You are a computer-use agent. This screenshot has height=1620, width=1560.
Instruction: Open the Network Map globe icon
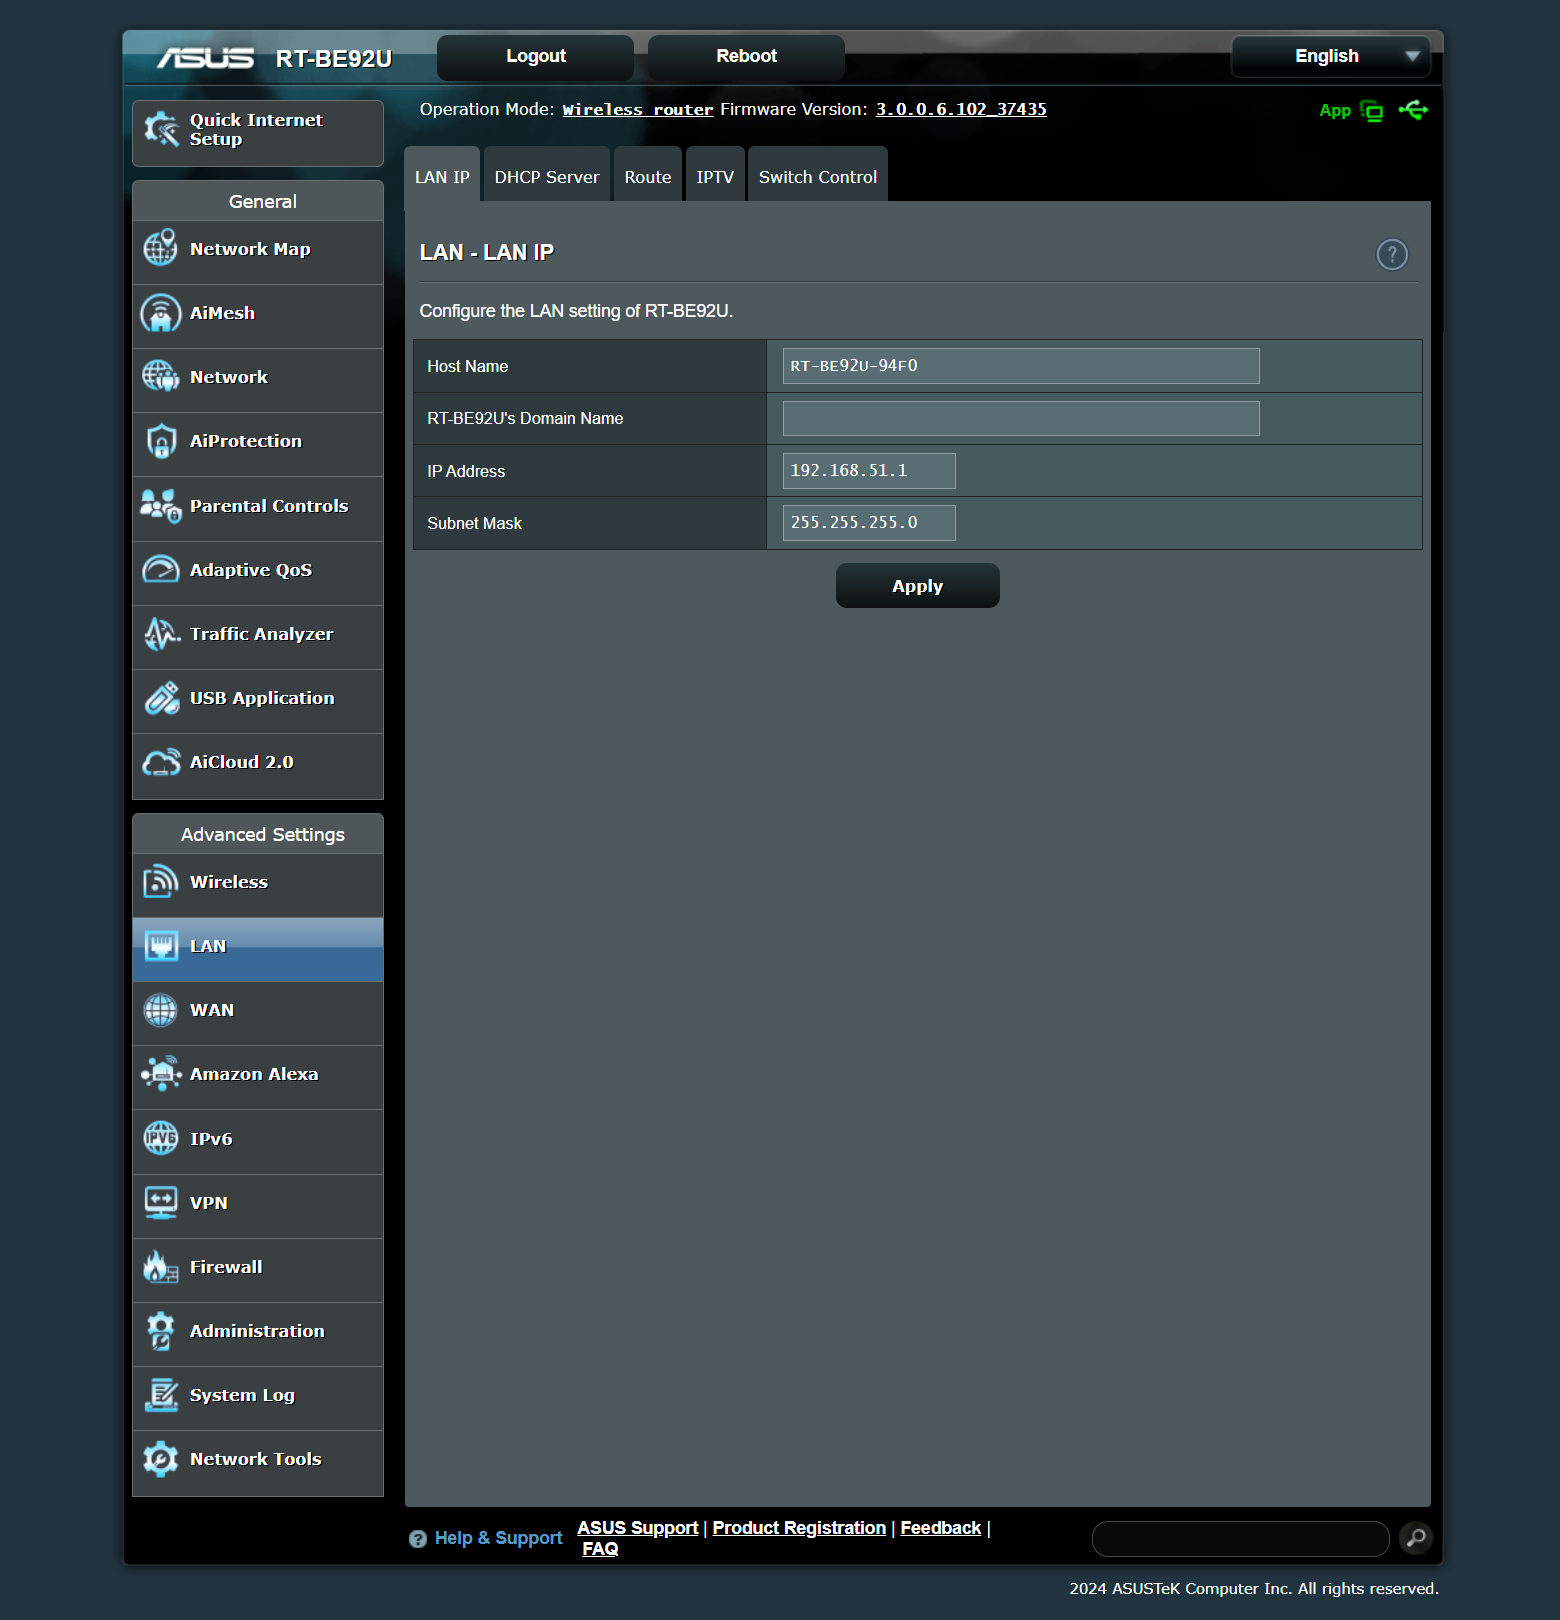161,248
